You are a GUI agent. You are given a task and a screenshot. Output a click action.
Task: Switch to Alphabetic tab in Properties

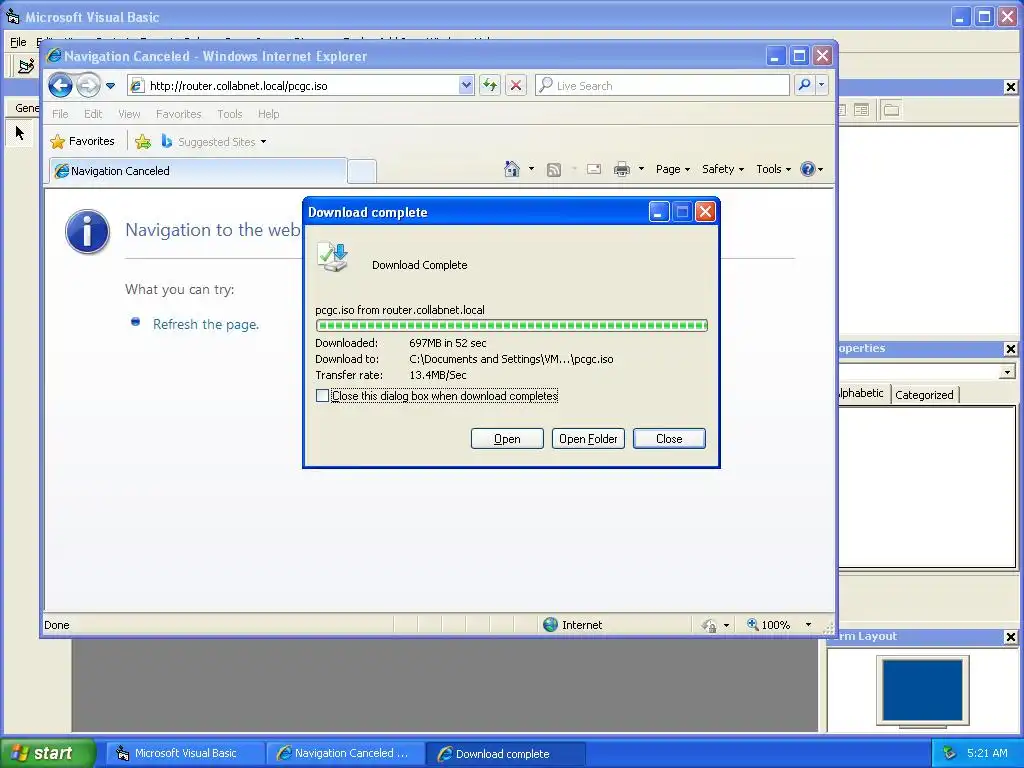coord(861,393)
